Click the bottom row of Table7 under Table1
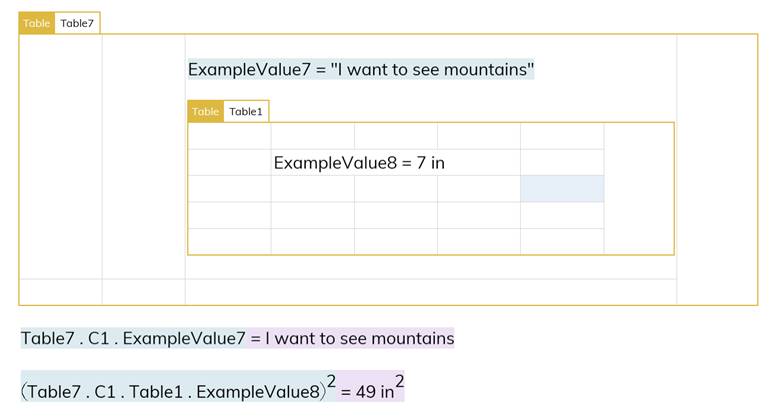Image resolution: width=773 pixels, height=419 pixels. [x=431, y=292]
